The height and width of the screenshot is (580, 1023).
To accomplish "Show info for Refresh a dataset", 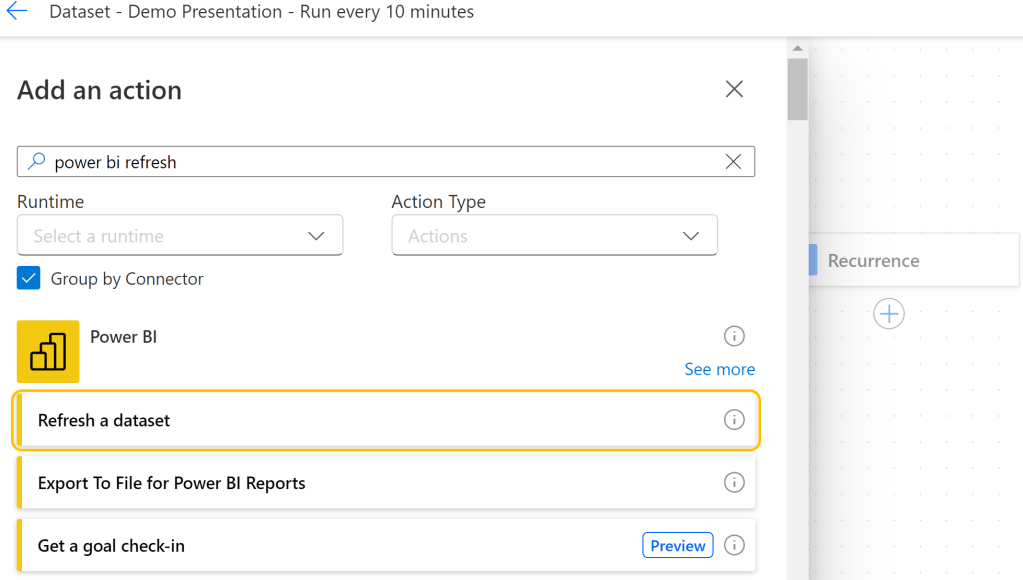I will pyautogui.click(x=734, y=420).
